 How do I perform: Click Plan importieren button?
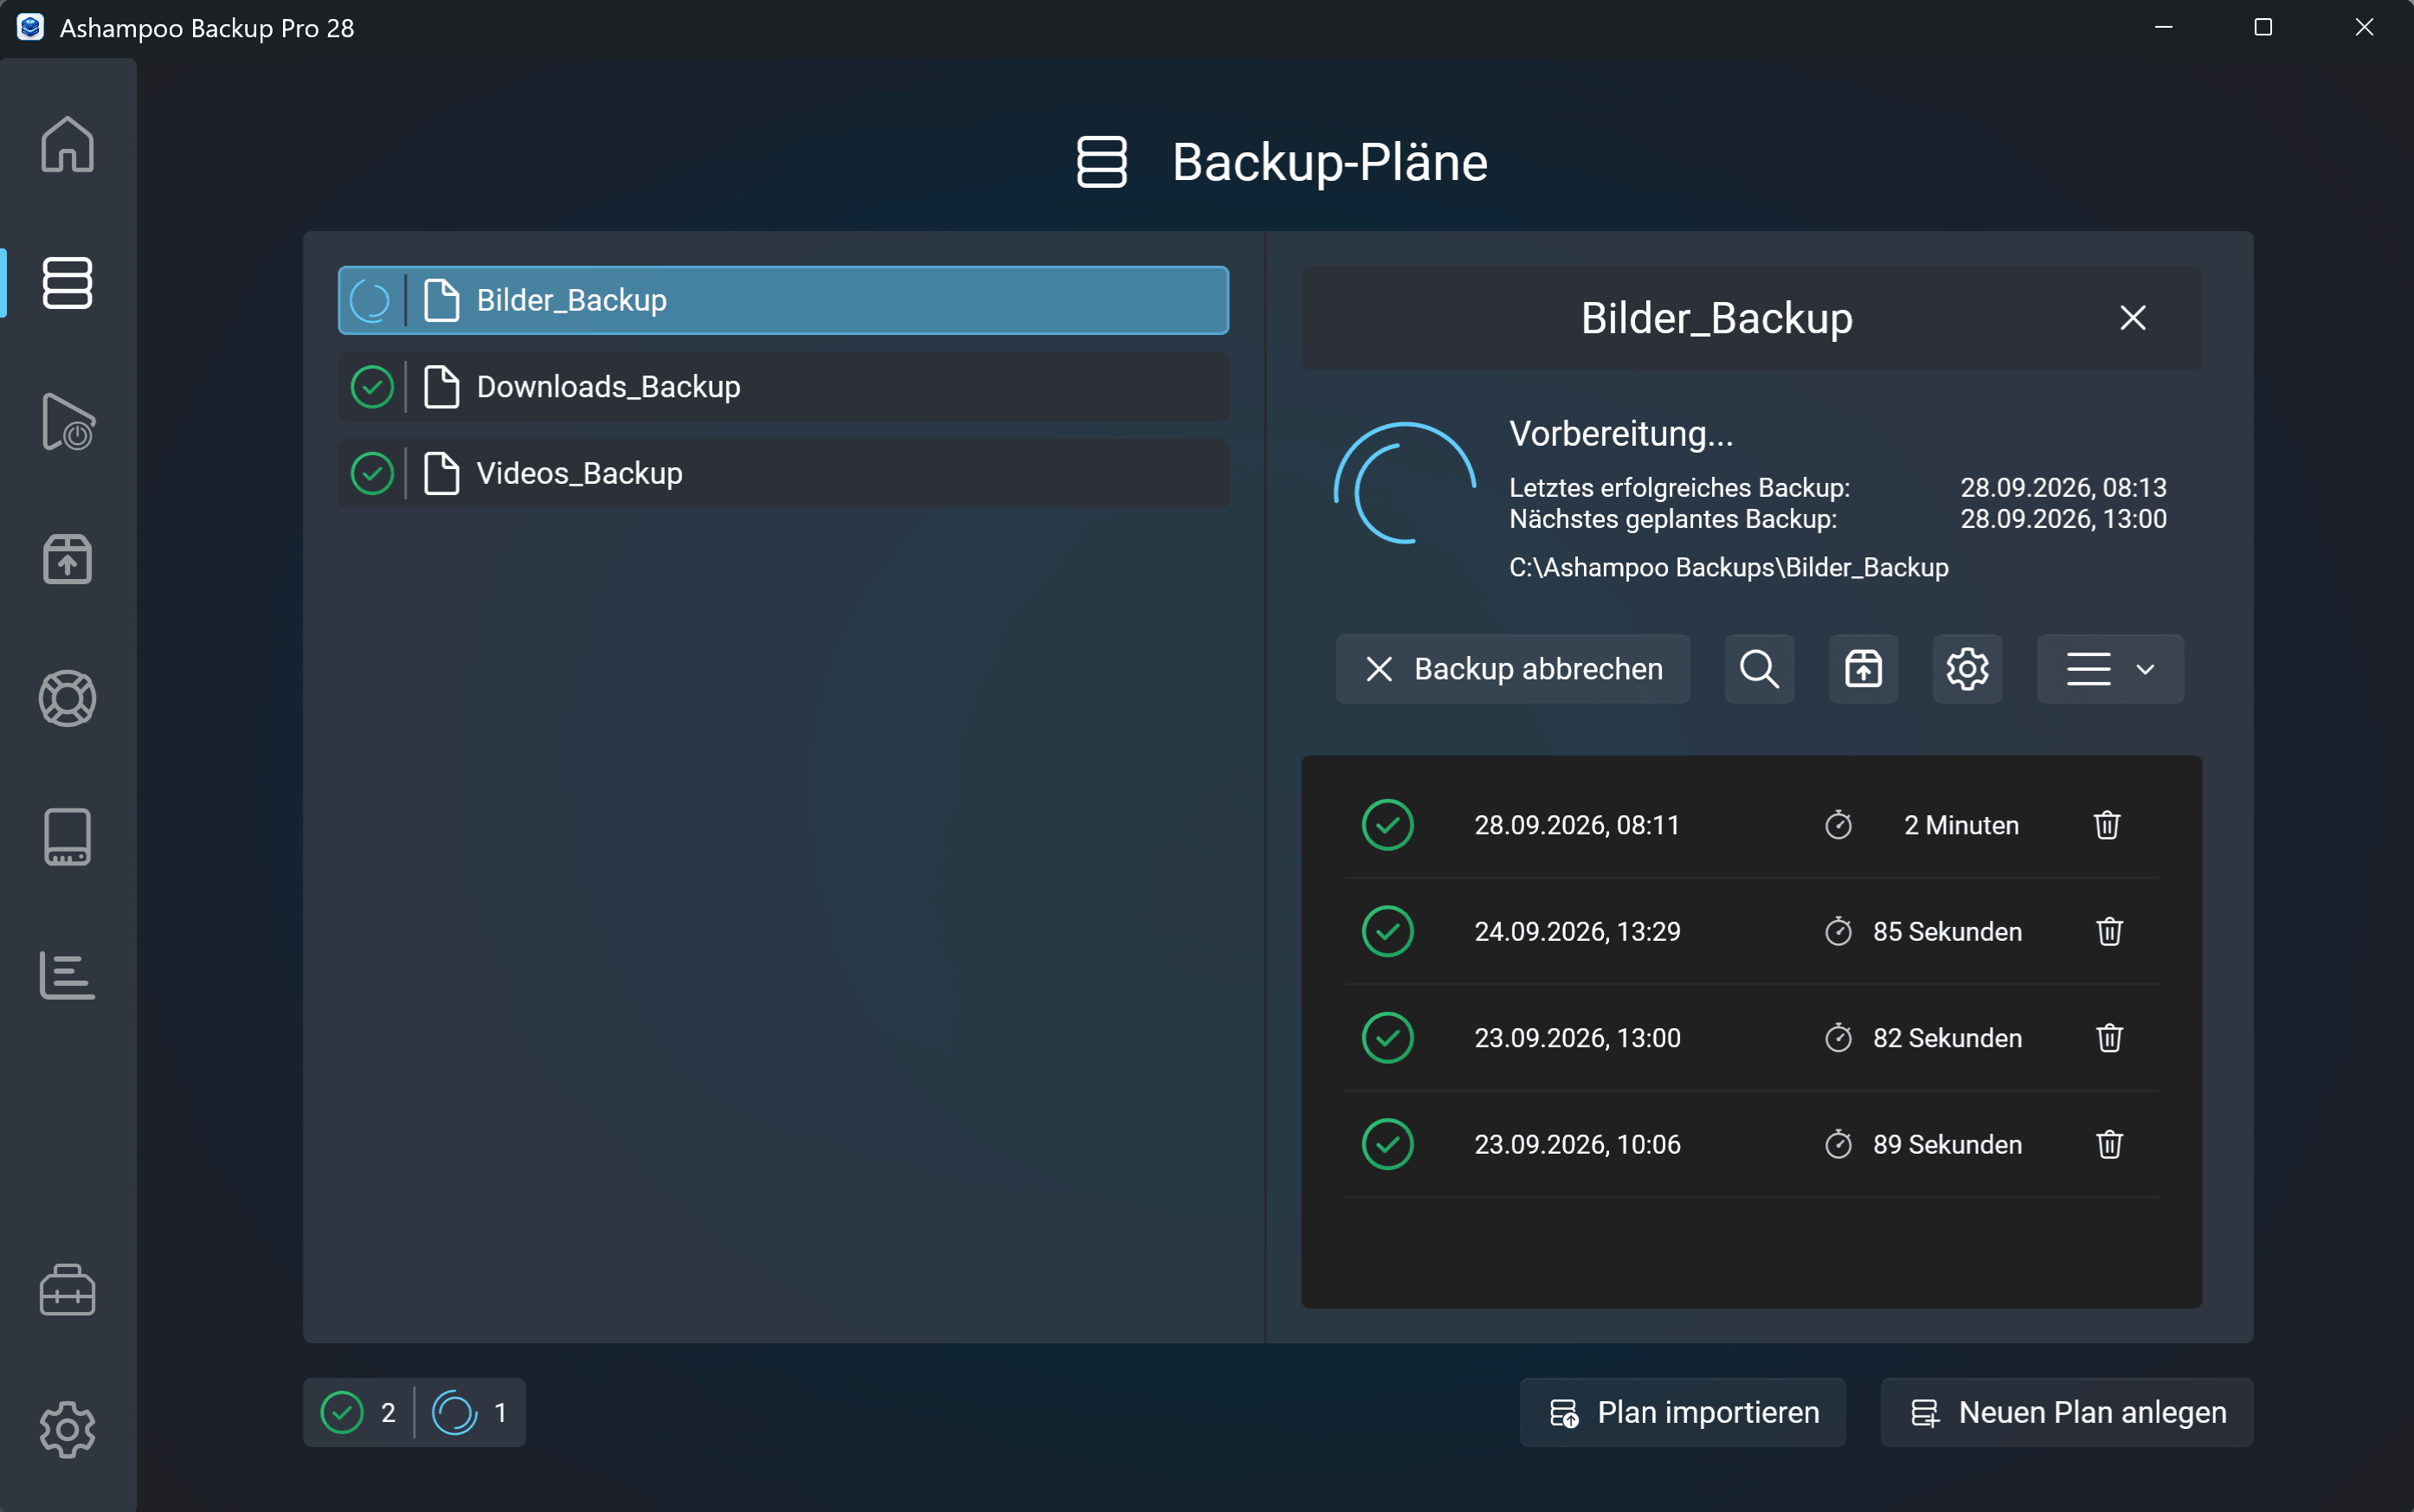point(1683,1412)
